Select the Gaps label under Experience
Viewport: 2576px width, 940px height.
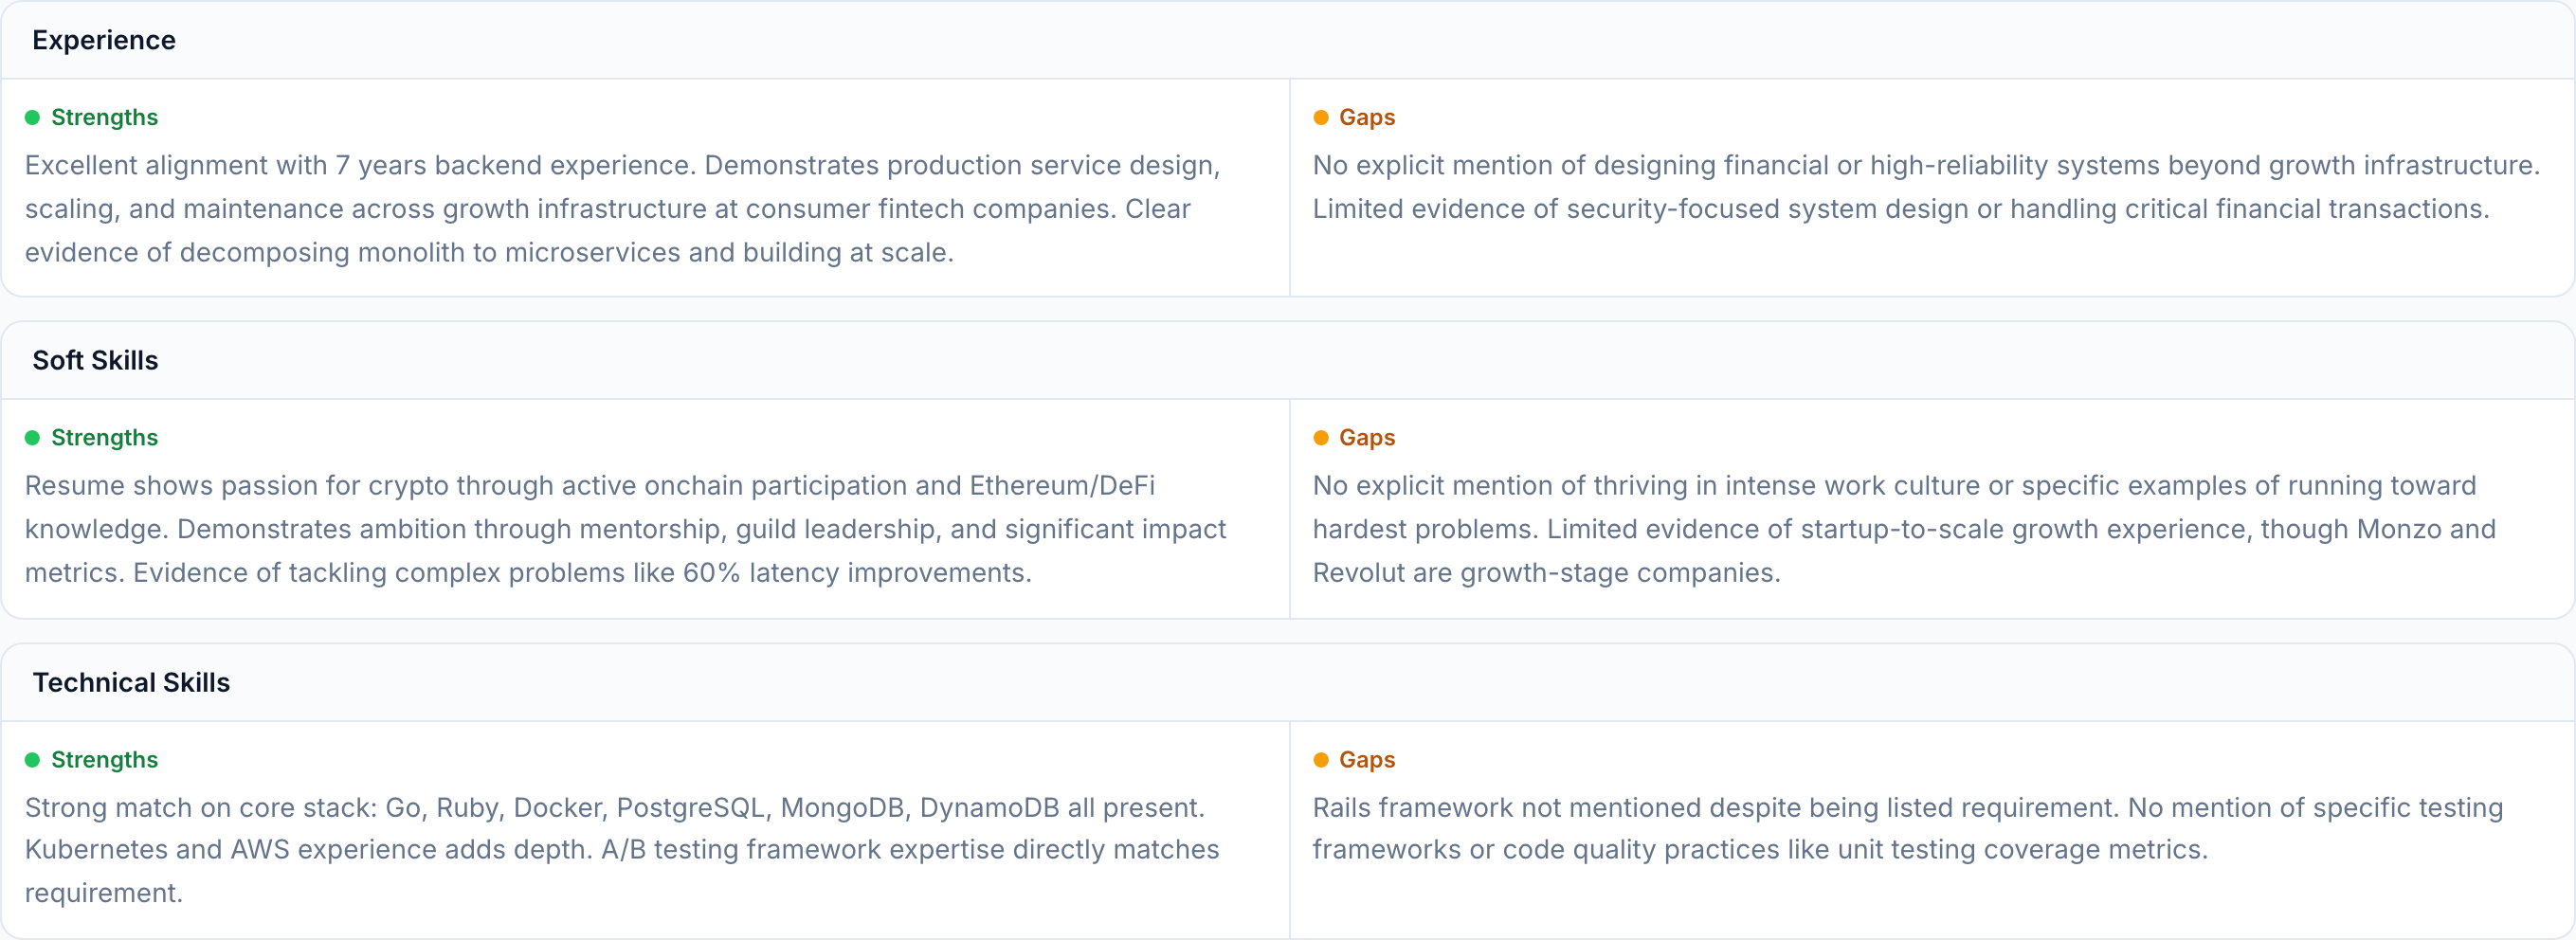1366,118
